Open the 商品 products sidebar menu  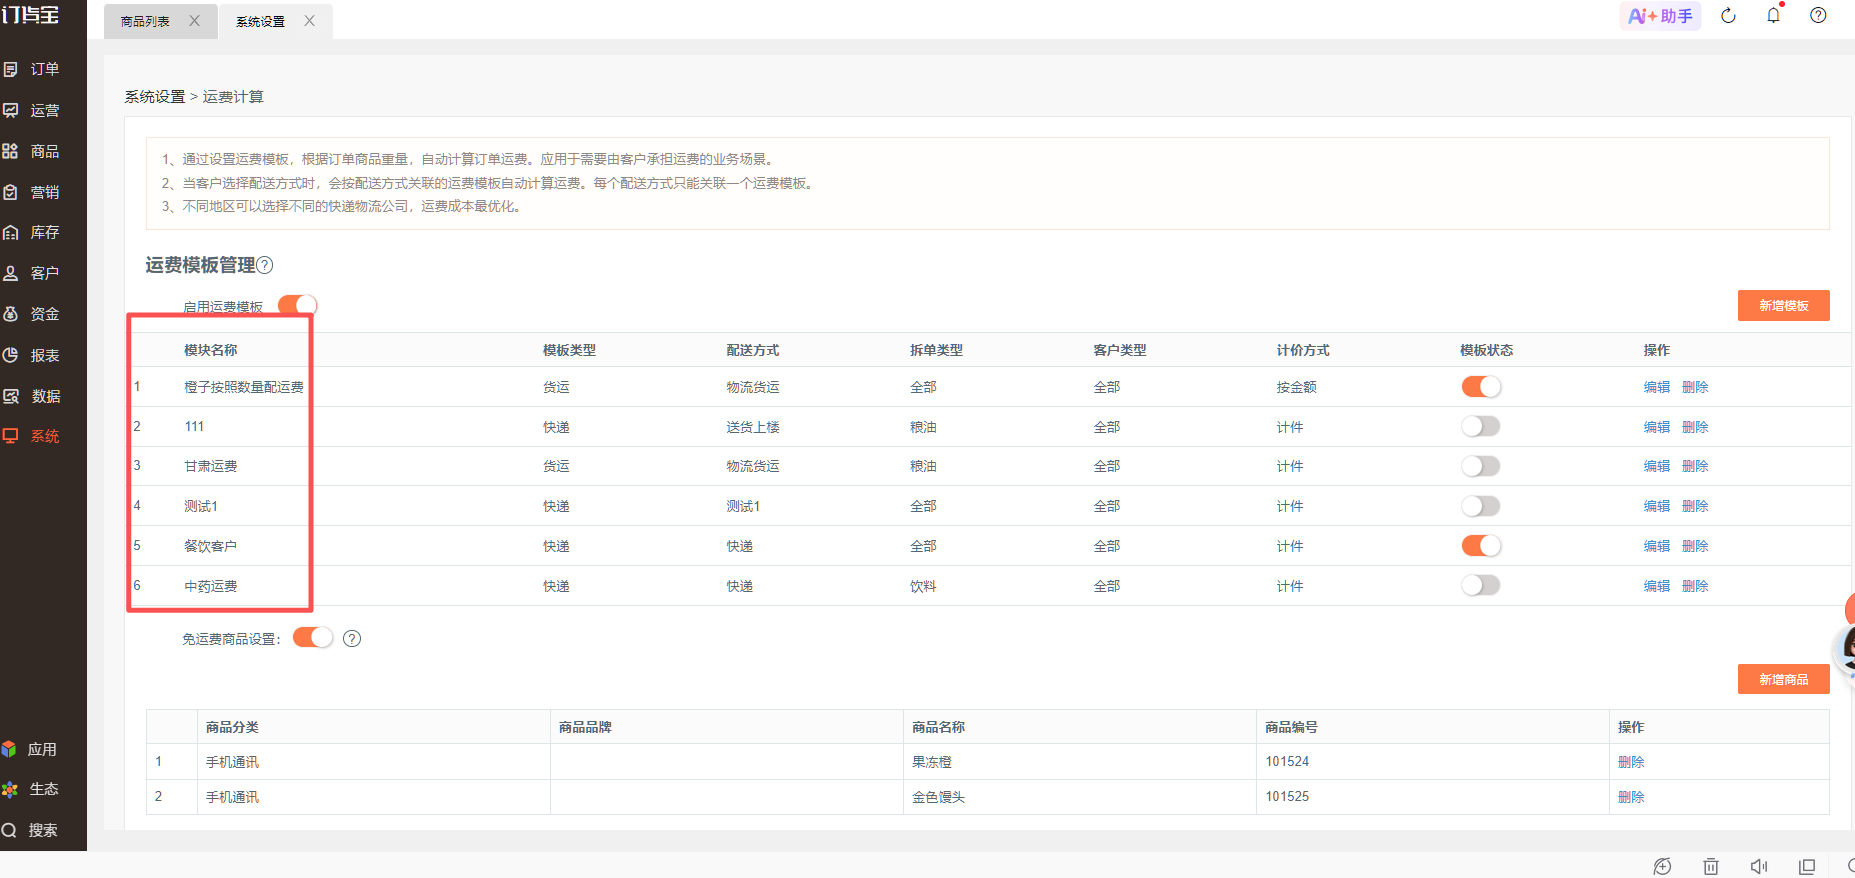pyautogui.click(x=32, y=151)
